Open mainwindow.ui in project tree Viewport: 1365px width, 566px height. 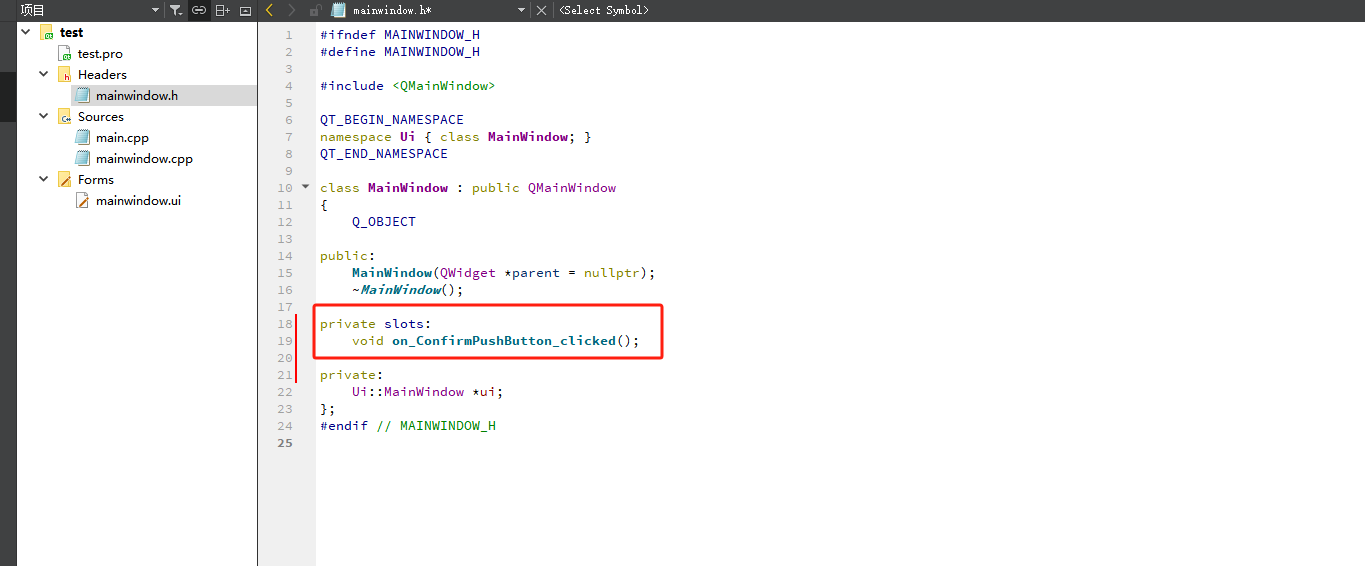click(x=138, y=200)
